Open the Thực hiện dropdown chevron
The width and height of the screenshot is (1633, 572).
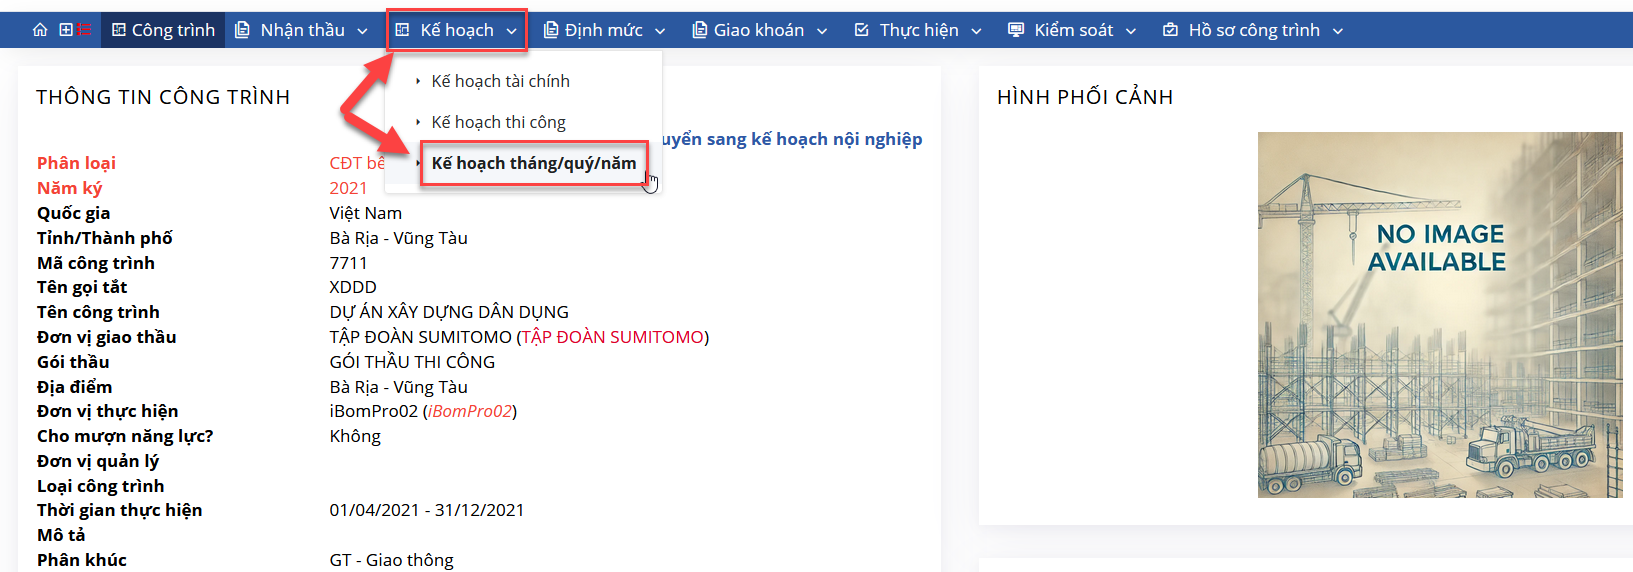[976, 31]
